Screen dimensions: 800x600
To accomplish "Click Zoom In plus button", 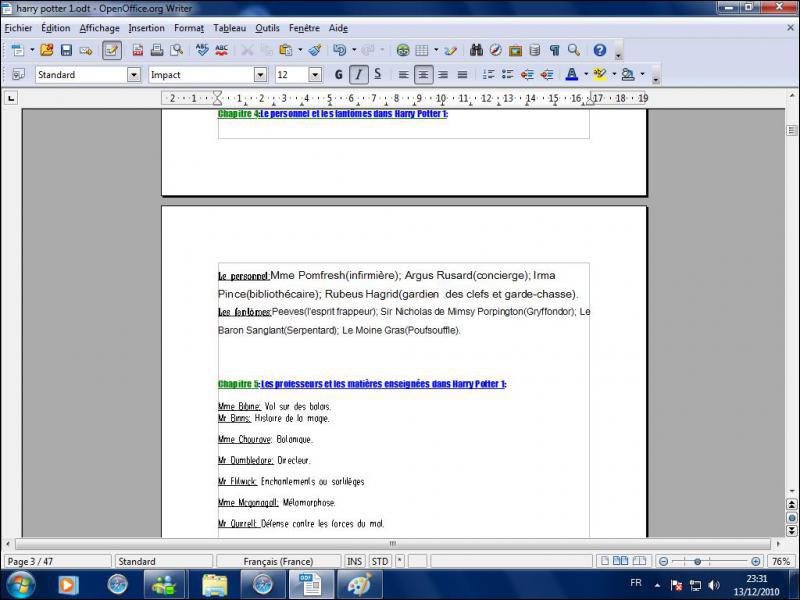I will click(x=756, y=561).
